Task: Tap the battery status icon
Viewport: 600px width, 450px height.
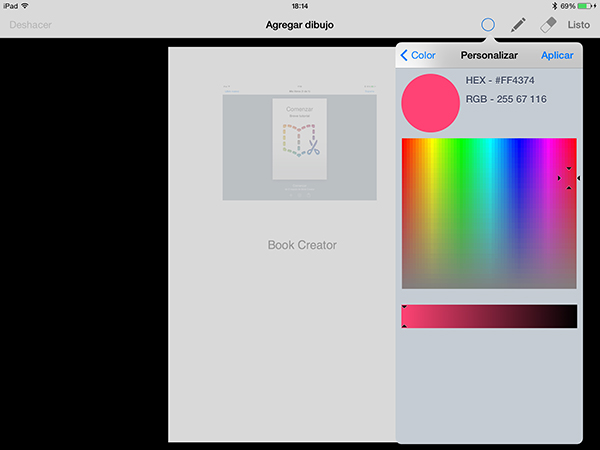Action: click(x=585, y=6)
